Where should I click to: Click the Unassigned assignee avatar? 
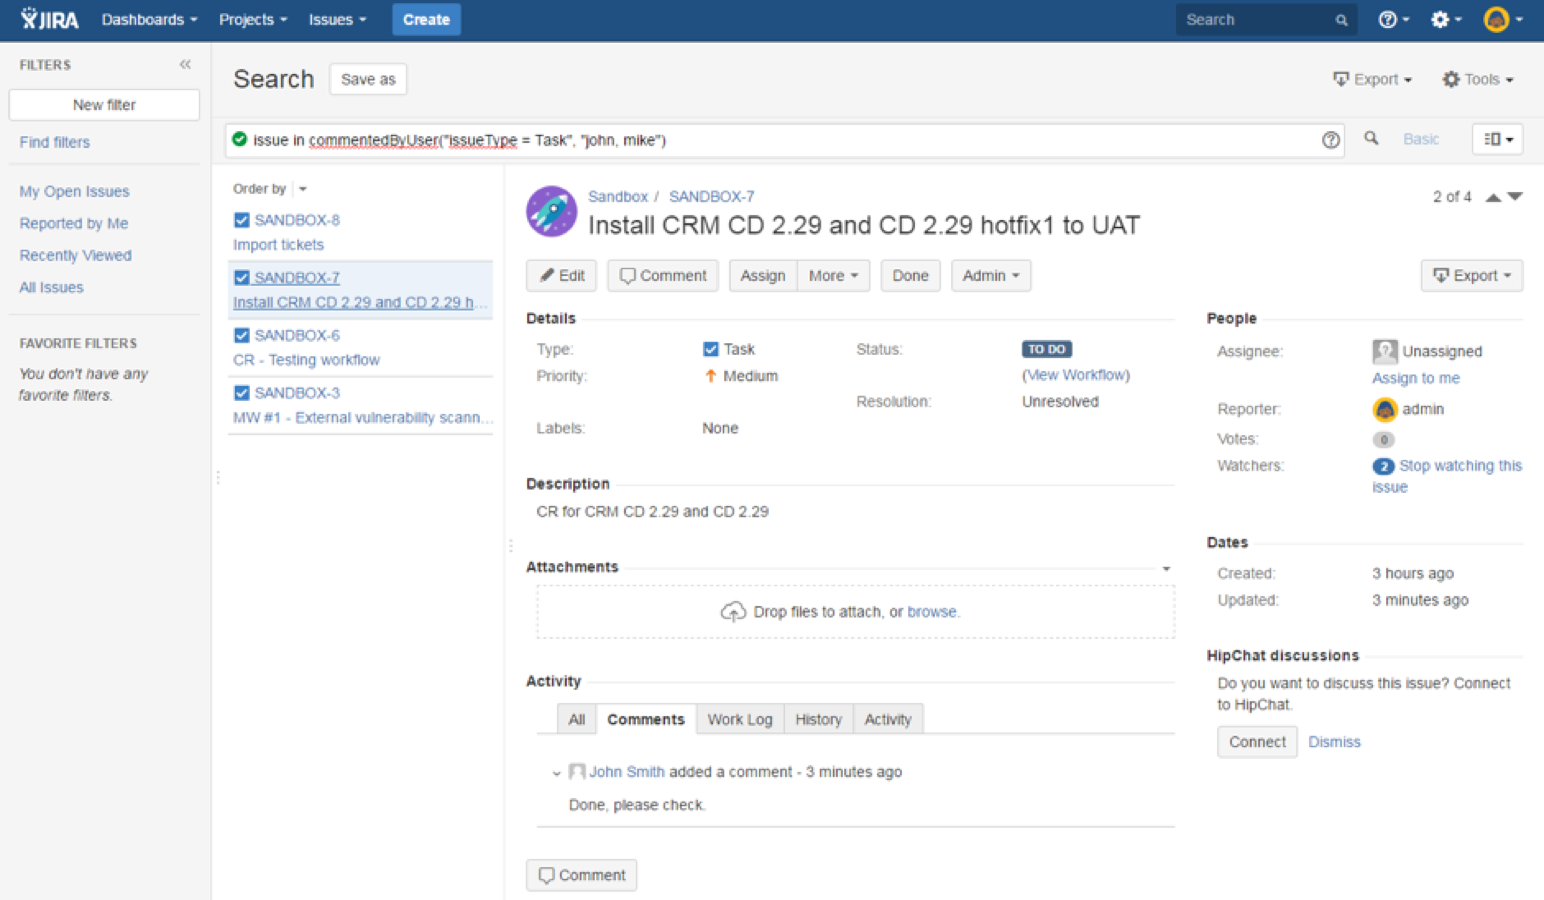tap(1384, 351)
